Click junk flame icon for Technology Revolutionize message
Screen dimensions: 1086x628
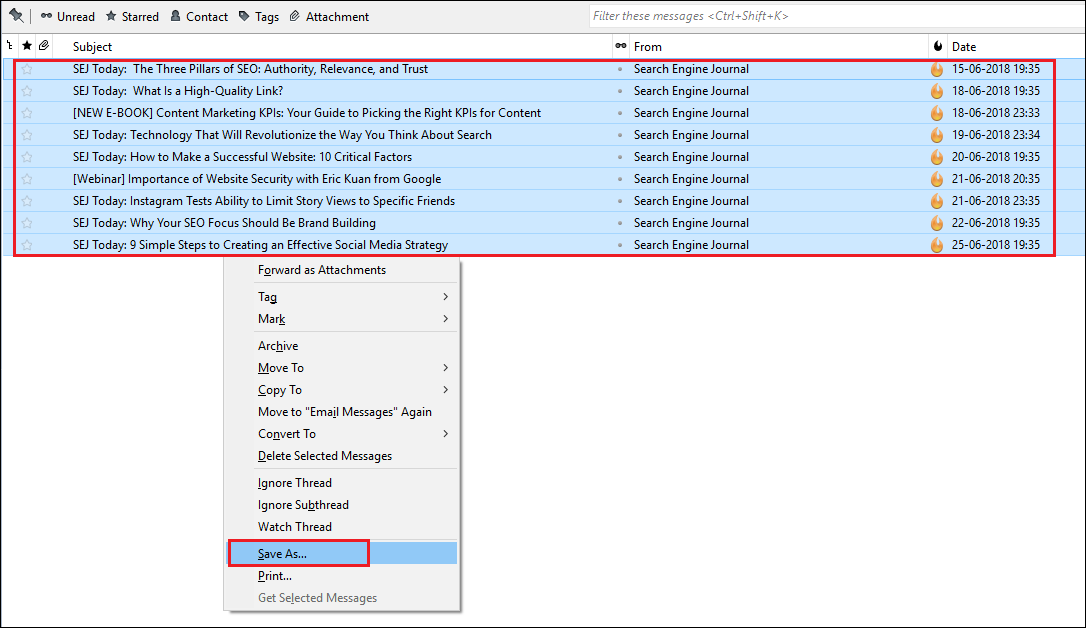(x=937, y=135)
